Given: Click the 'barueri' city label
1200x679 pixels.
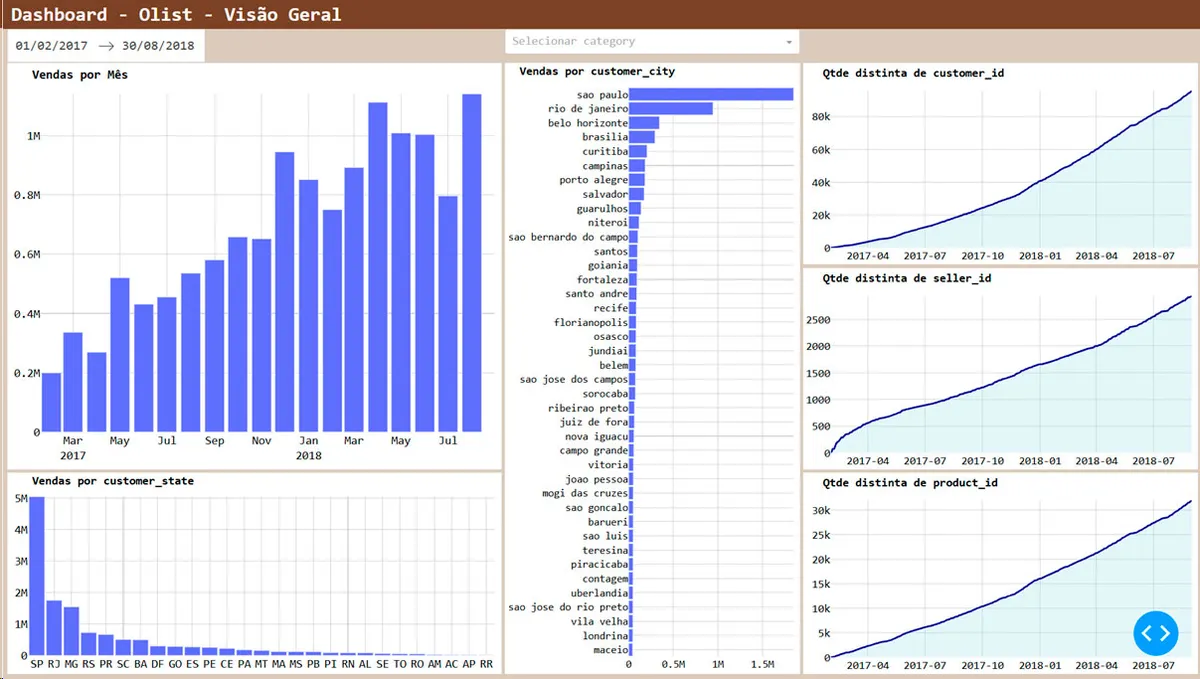Looking at the screenshot, I should click(x=608, y=522).
